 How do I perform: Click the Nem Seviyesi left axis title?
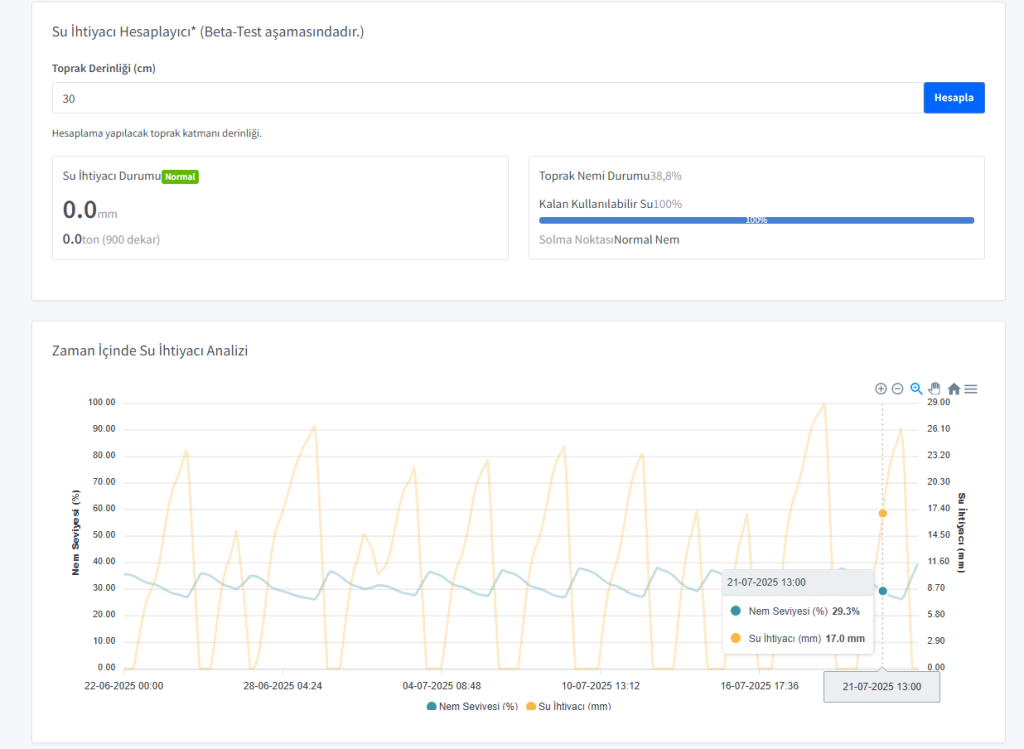[76, 533]
